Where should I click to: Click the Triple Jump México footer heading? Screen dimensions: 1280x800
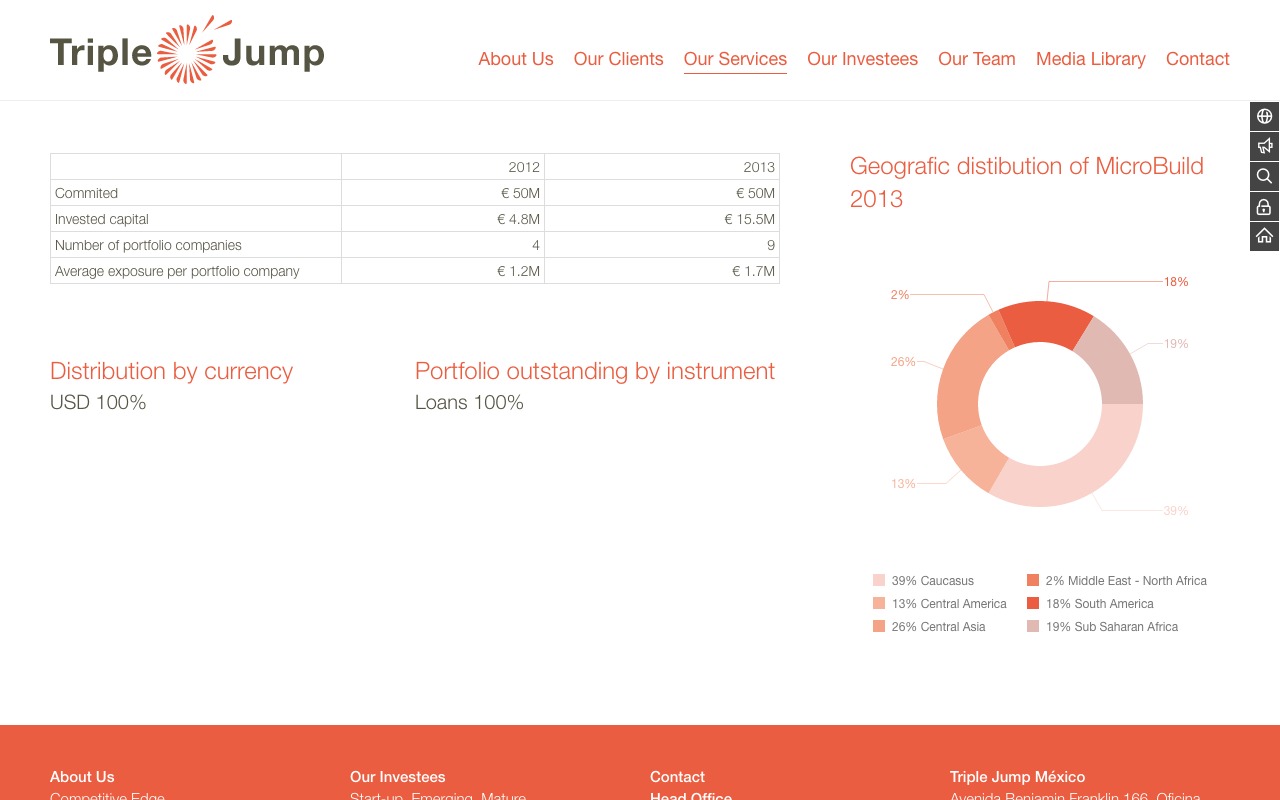[x=1017, y=777]
